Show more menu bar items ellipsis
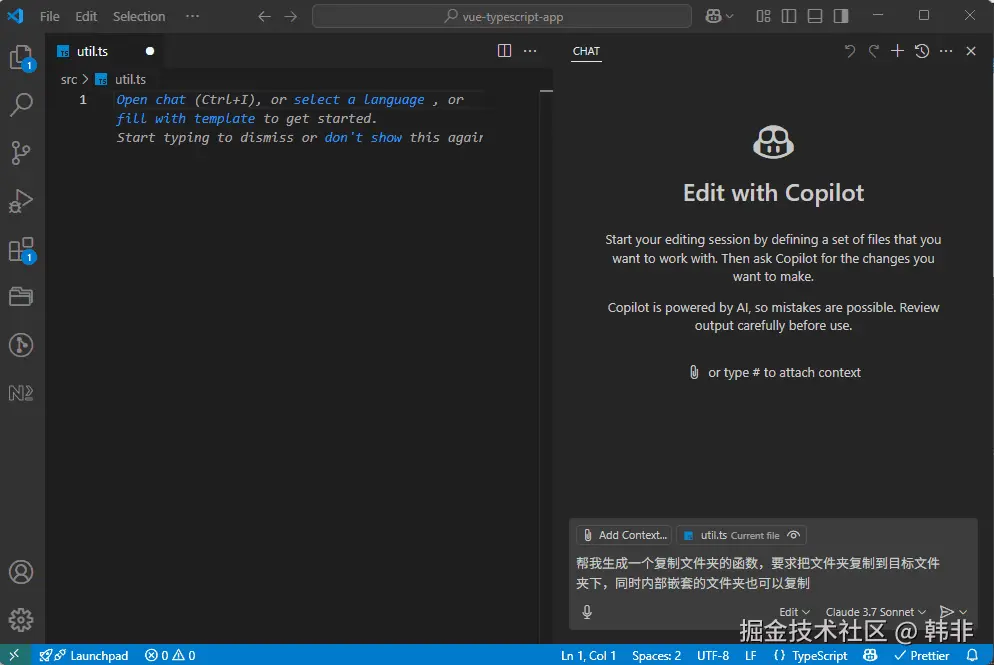 tap(192, 16)
